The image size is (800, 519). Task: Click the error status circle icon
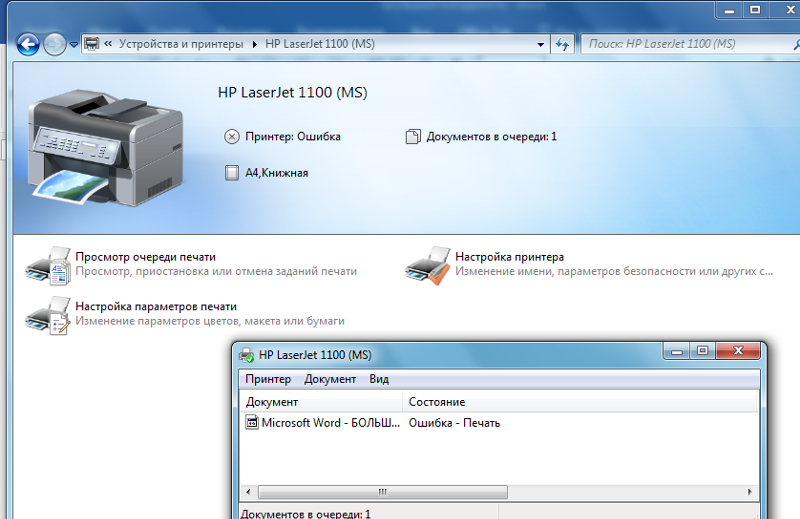tap(232, 137)
